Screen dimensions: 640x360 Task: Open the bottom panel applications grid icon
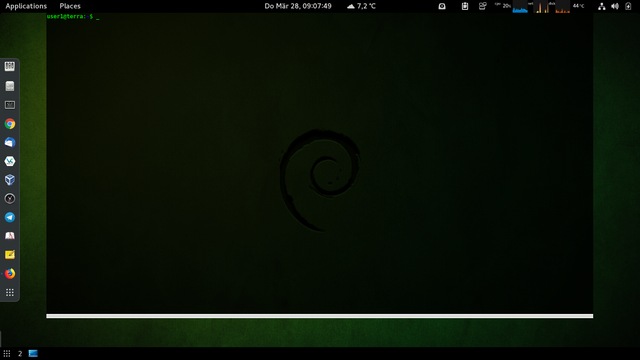7,353
